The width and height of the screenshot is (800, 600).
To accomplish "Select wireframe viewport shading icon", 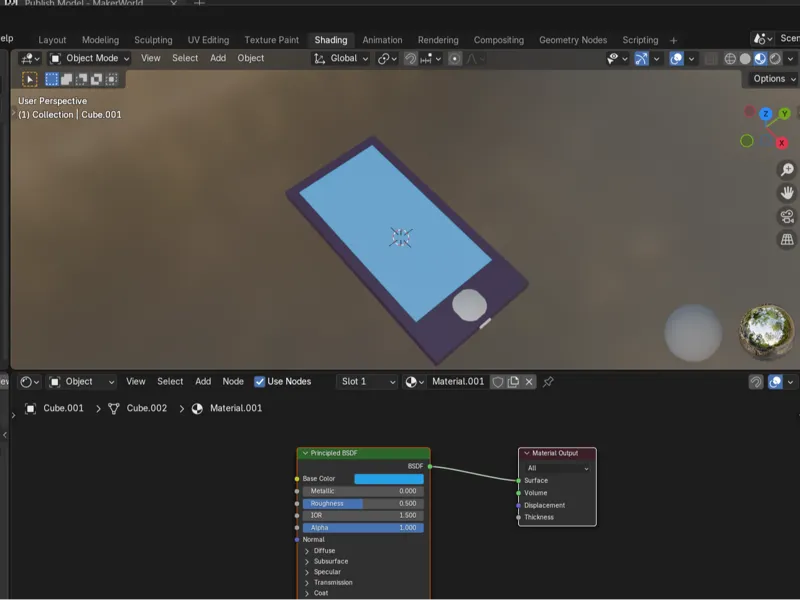I will 730,59.
